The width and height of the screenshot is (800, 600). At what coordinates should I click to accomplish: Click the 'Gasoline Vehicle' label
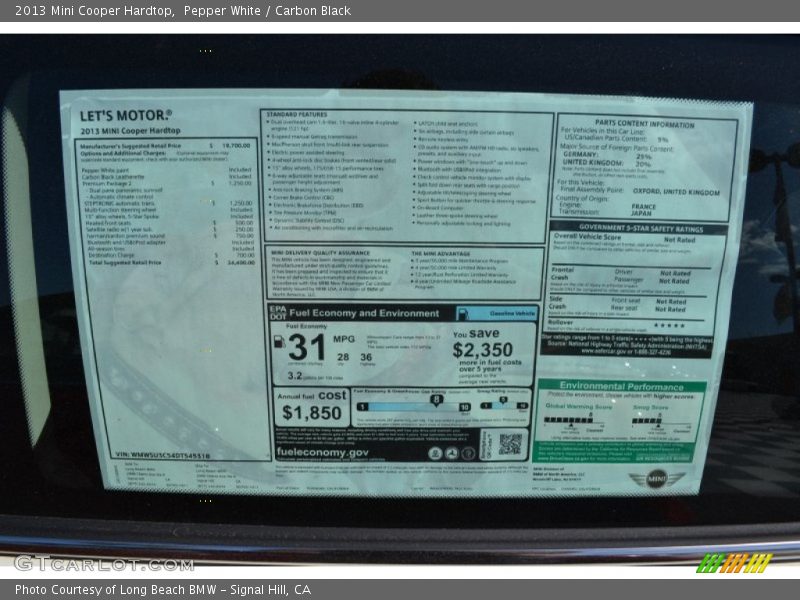[512, 313]
